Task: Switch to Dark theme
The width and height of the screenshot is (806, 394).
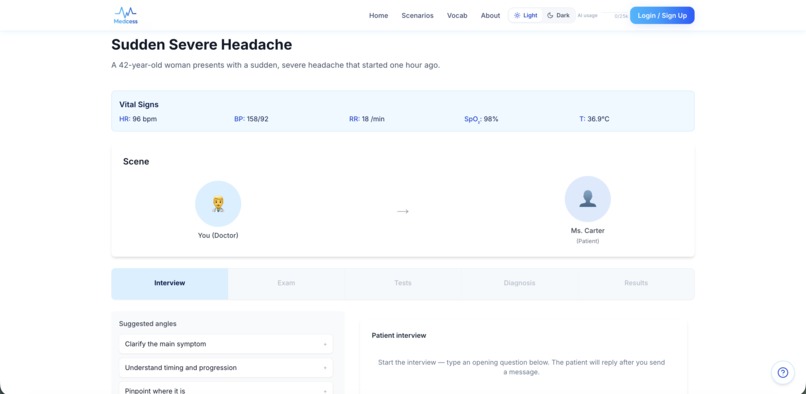Action: pyautogui.click(x=558, y=15)
